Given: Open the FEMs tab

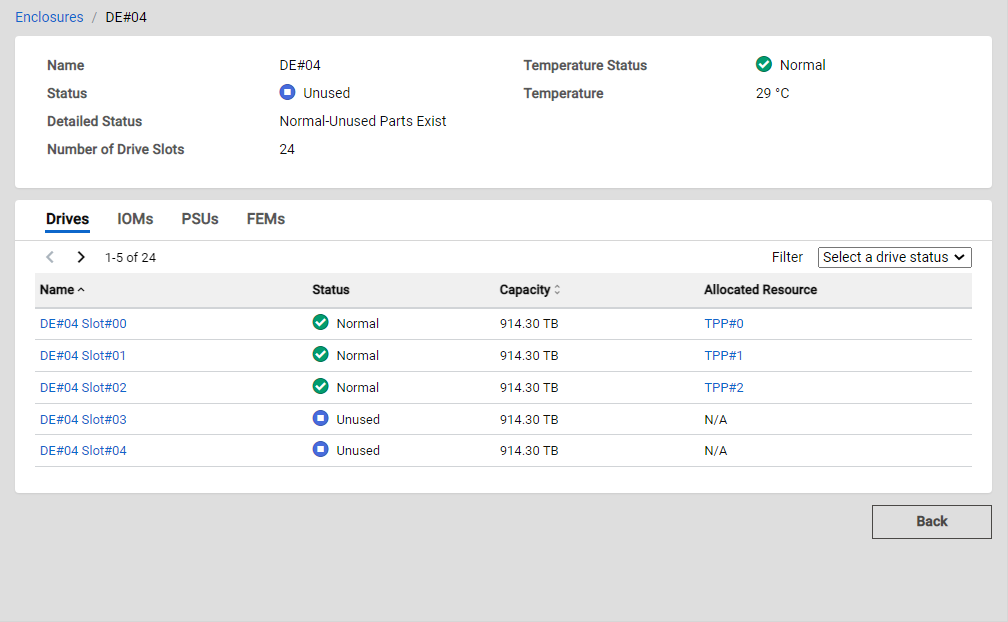Looking at the screenshot, I should 266,219.
